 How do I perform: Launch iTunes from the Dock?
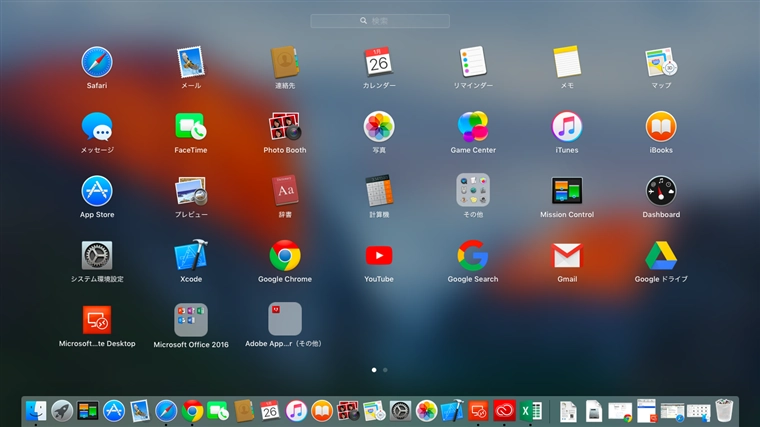coord(296,411)
